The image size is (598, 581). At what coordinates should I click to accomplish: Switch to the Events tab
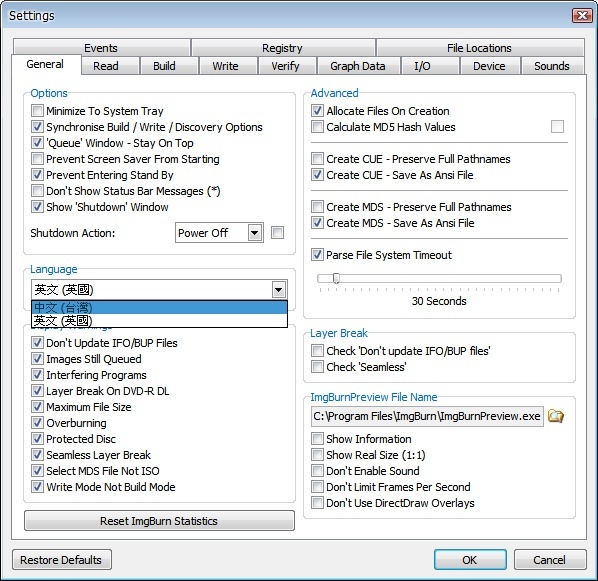101,48
